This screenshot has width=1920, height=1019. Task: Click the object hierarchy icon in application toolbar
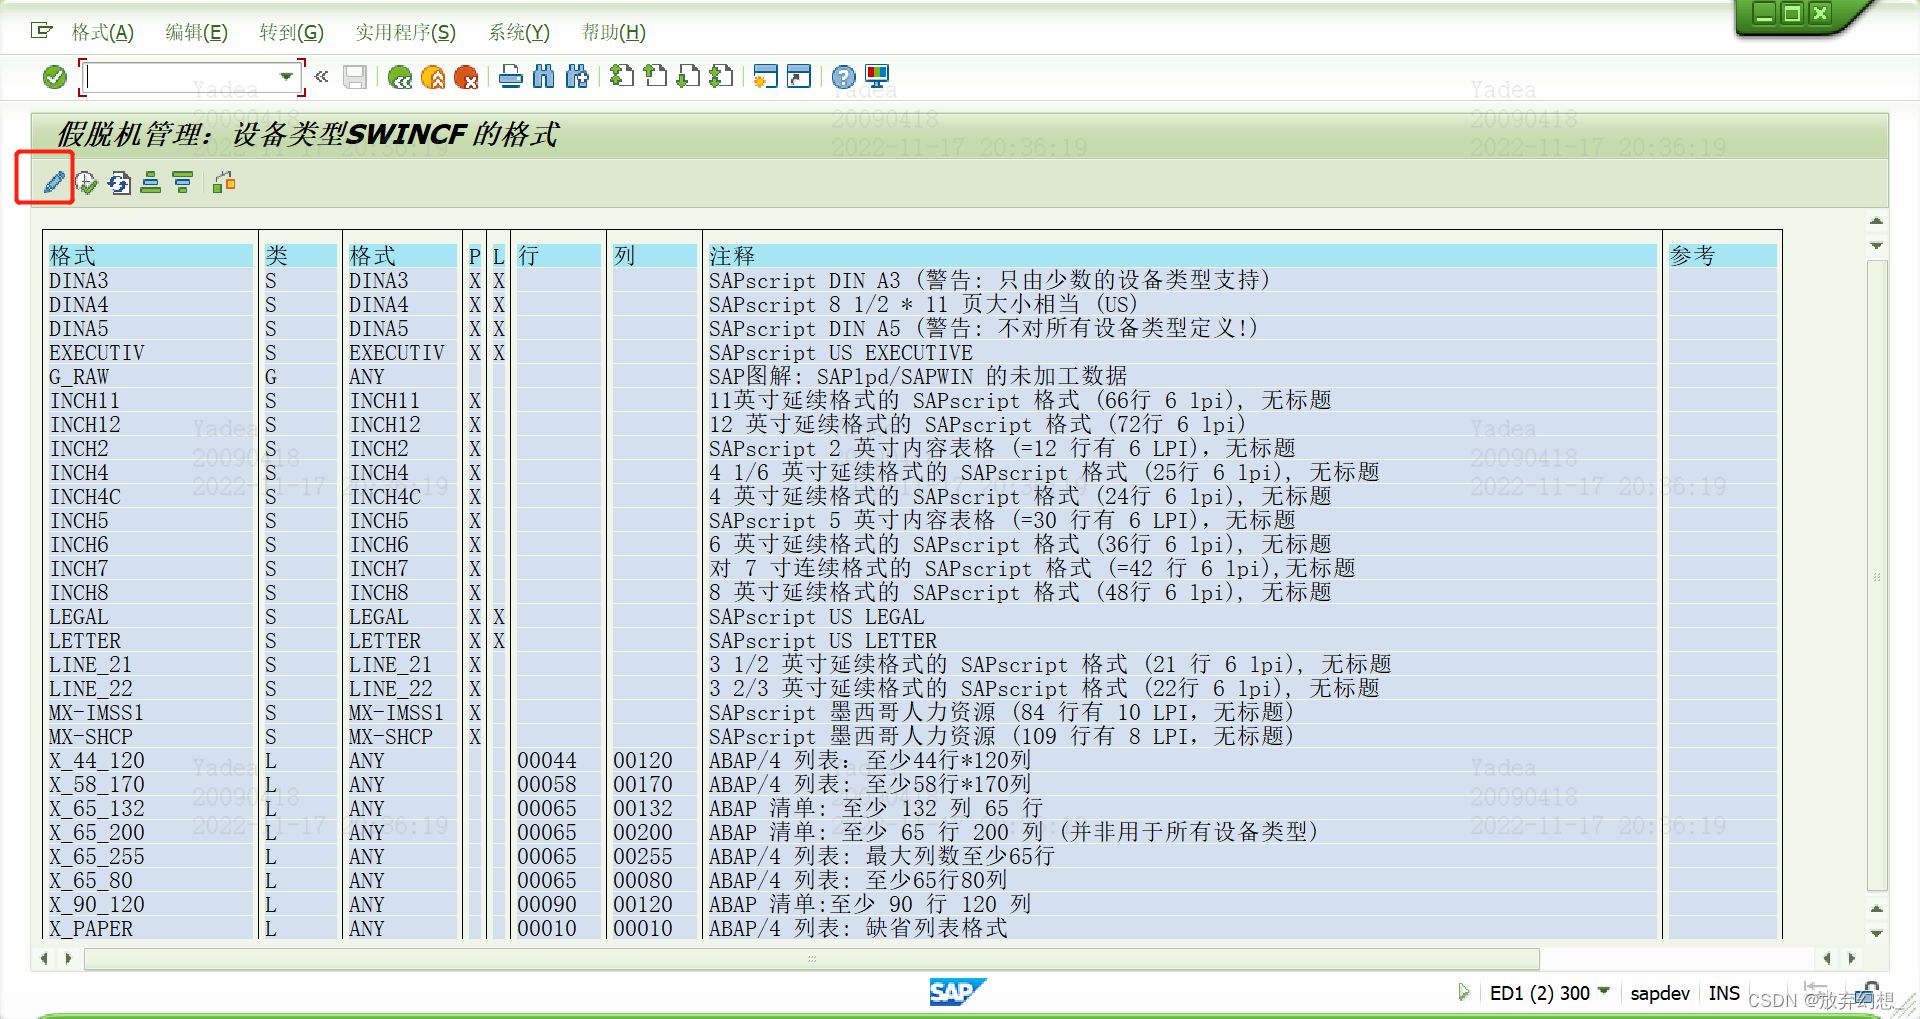click(224, 182)
